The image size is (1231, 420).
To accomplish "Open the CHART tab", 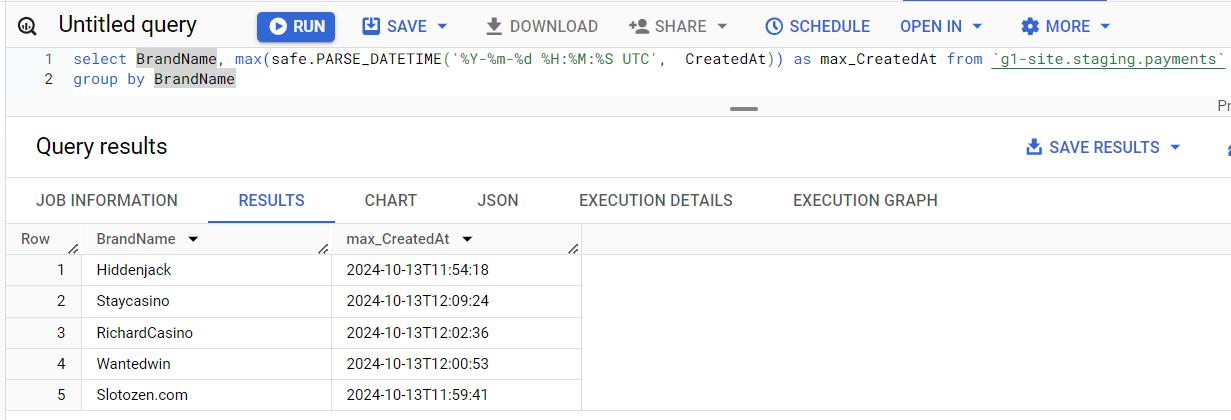I will (x=391, y=201).
